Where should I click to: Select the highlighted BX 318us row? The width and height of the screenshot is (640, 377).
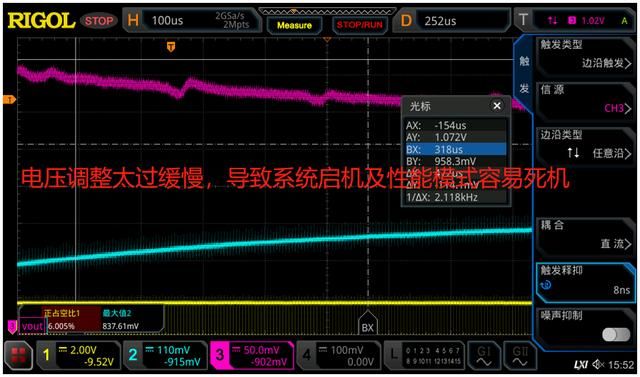click(x=456, y=149)
